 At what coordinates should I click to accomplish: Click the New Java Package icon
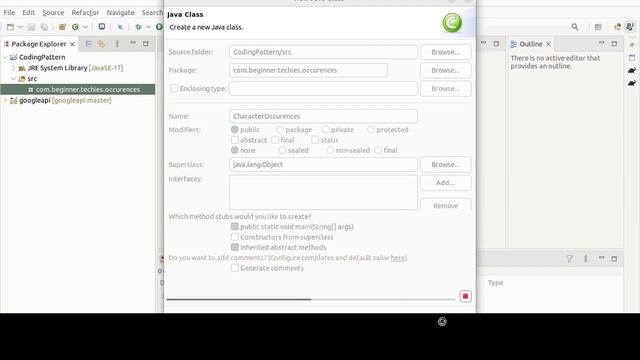coord(62,27)
